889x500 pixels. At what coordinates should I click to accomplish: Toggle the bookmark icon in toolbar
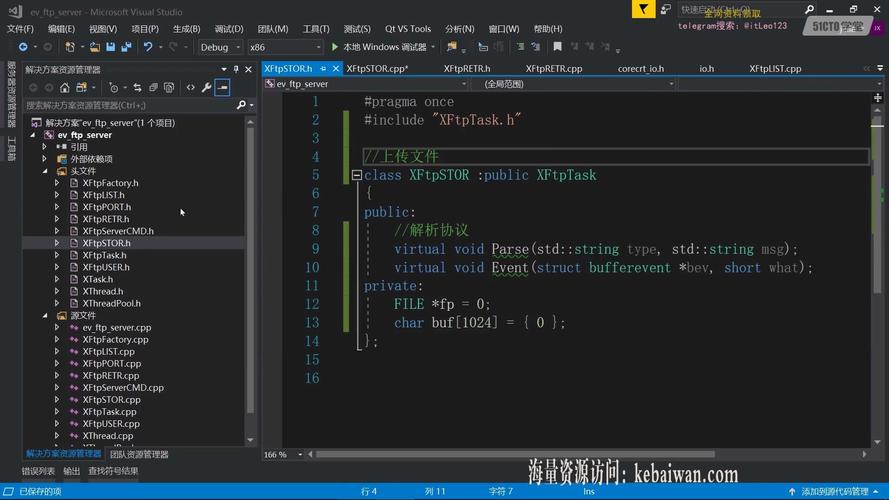pyautogui.click(x=557, y=47)
